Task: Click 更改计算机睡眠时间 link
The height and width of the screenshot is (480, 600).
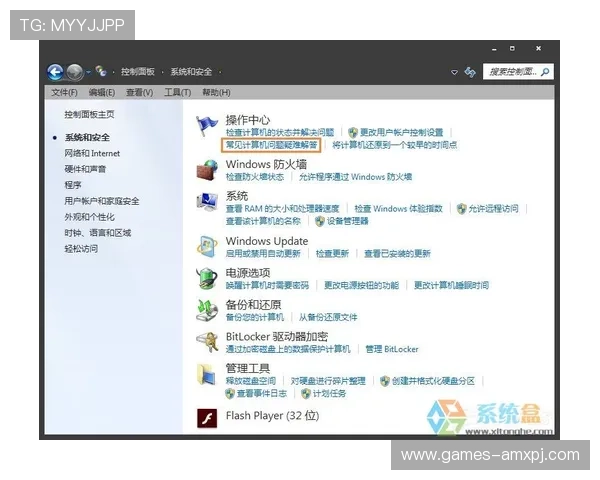Action: 452,285
